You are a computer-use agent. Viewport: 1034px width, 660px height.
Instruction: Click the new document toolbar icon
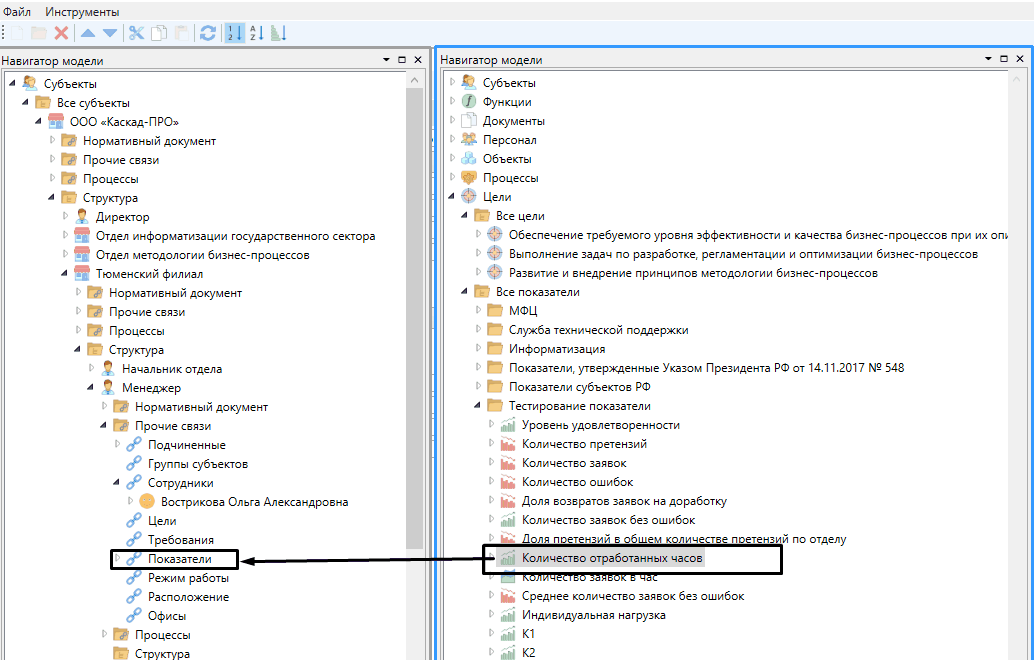click(18, 33)
